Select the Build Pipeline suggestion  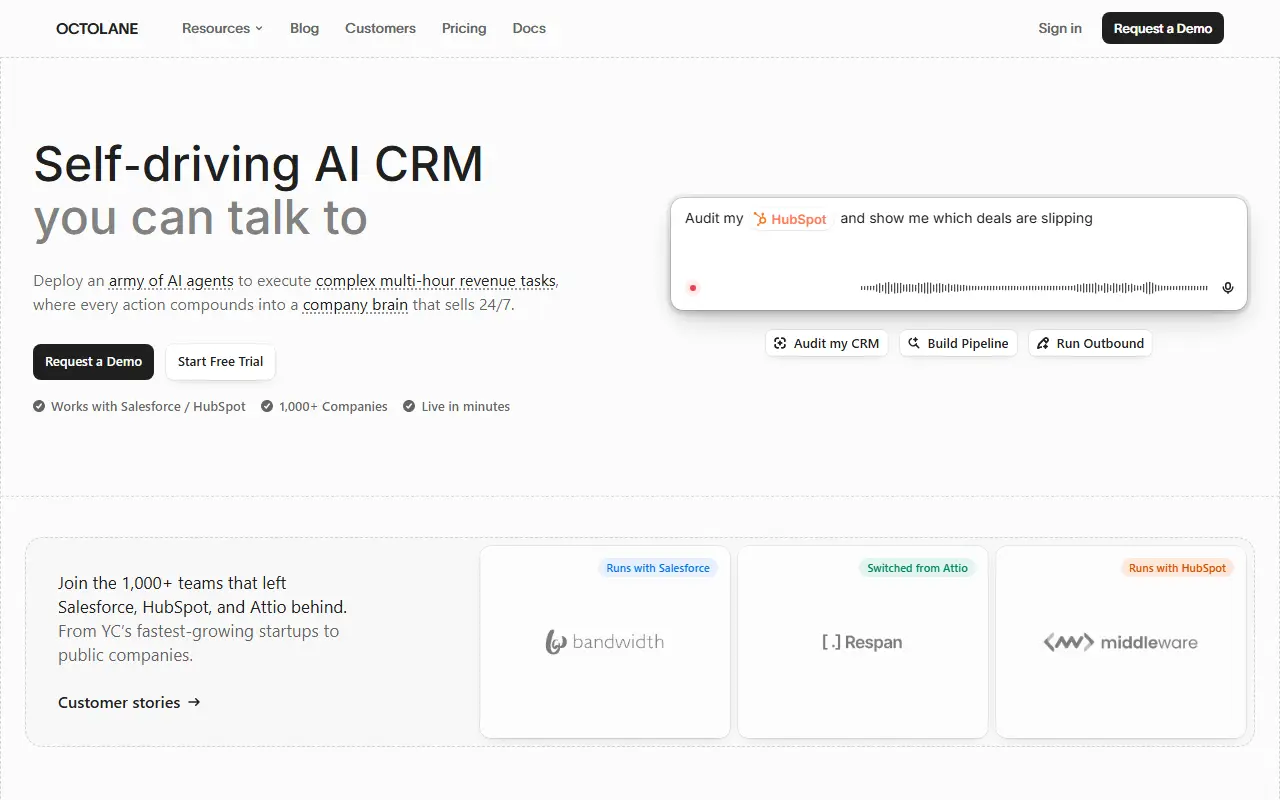pyautogui.click(x=958, y=343)
